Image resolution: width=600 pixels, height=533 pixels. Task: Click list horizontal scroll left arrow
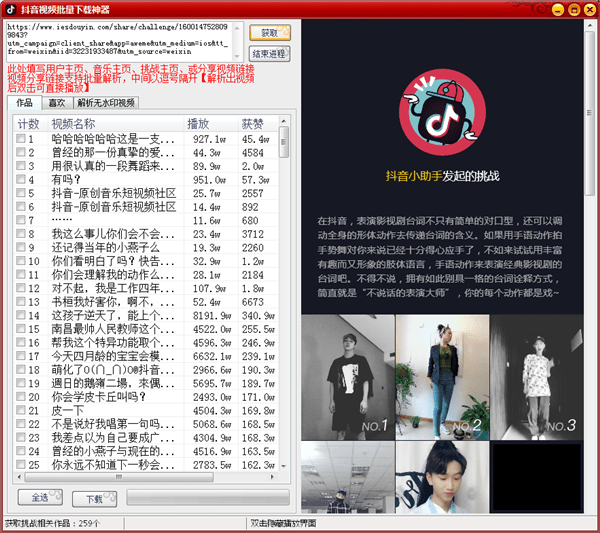[x=19, y=477]
